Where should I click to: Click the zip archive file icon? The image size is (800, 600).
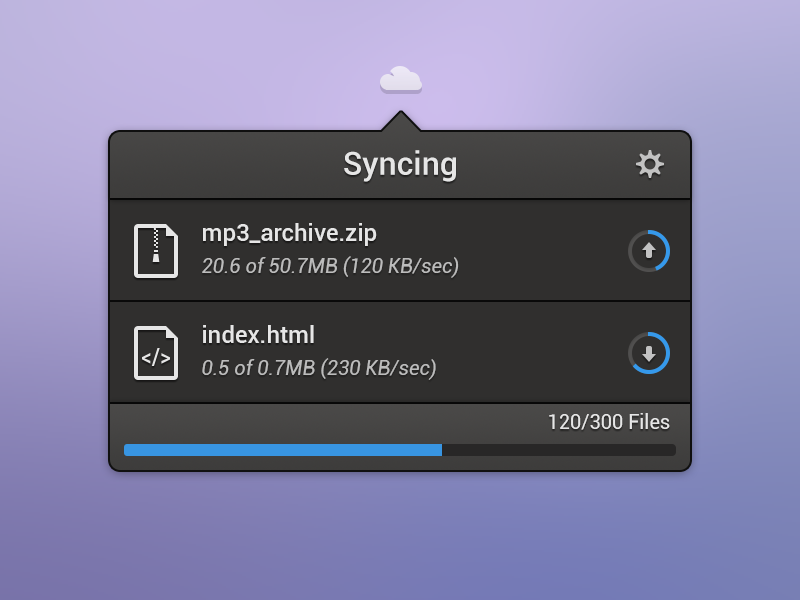(x=156, y=251)
